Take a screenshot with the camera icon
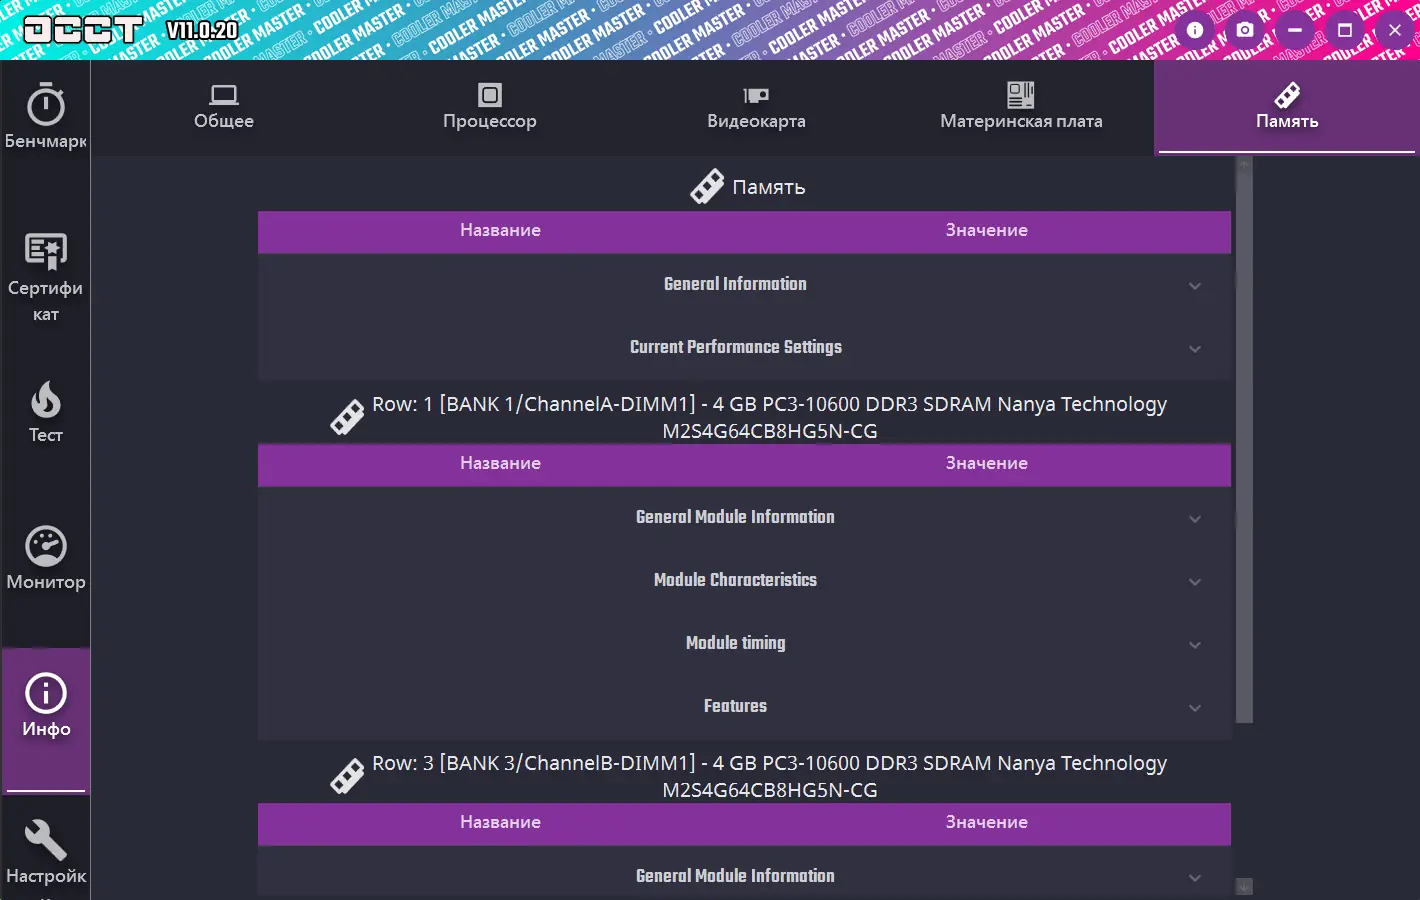Image resolution: width=1420 pixels, height=900 pixels. [x=1245, y=30]
